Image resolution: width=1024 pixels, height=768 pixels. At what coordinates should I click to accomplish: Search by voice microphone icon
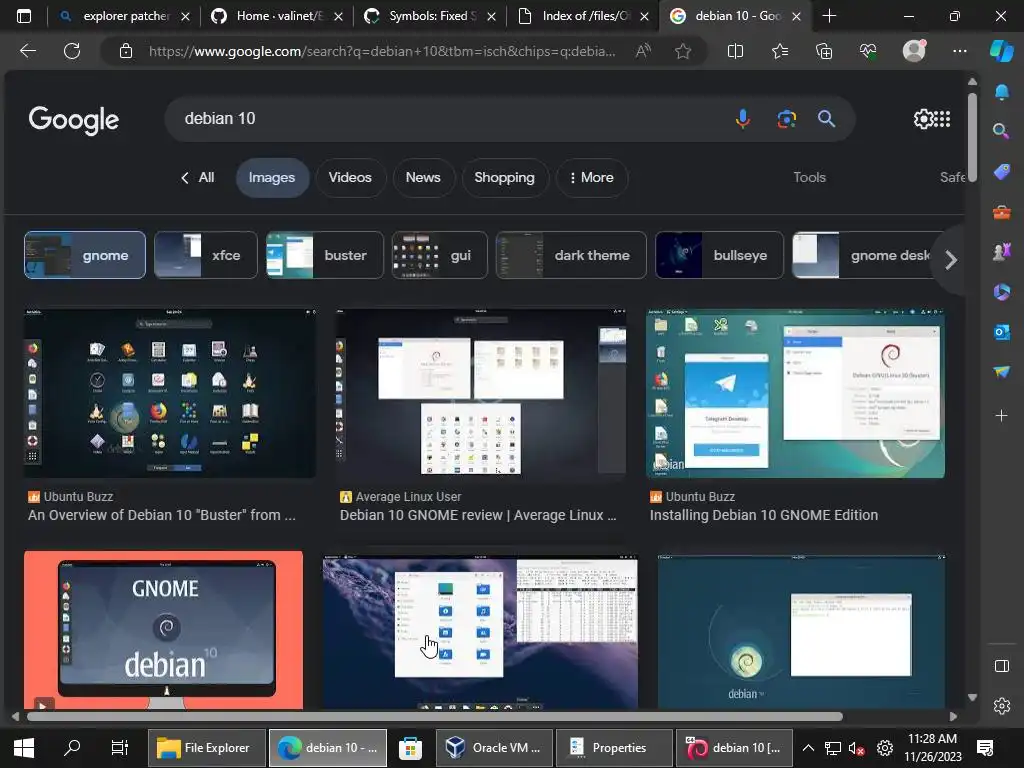tap(743, 119)
